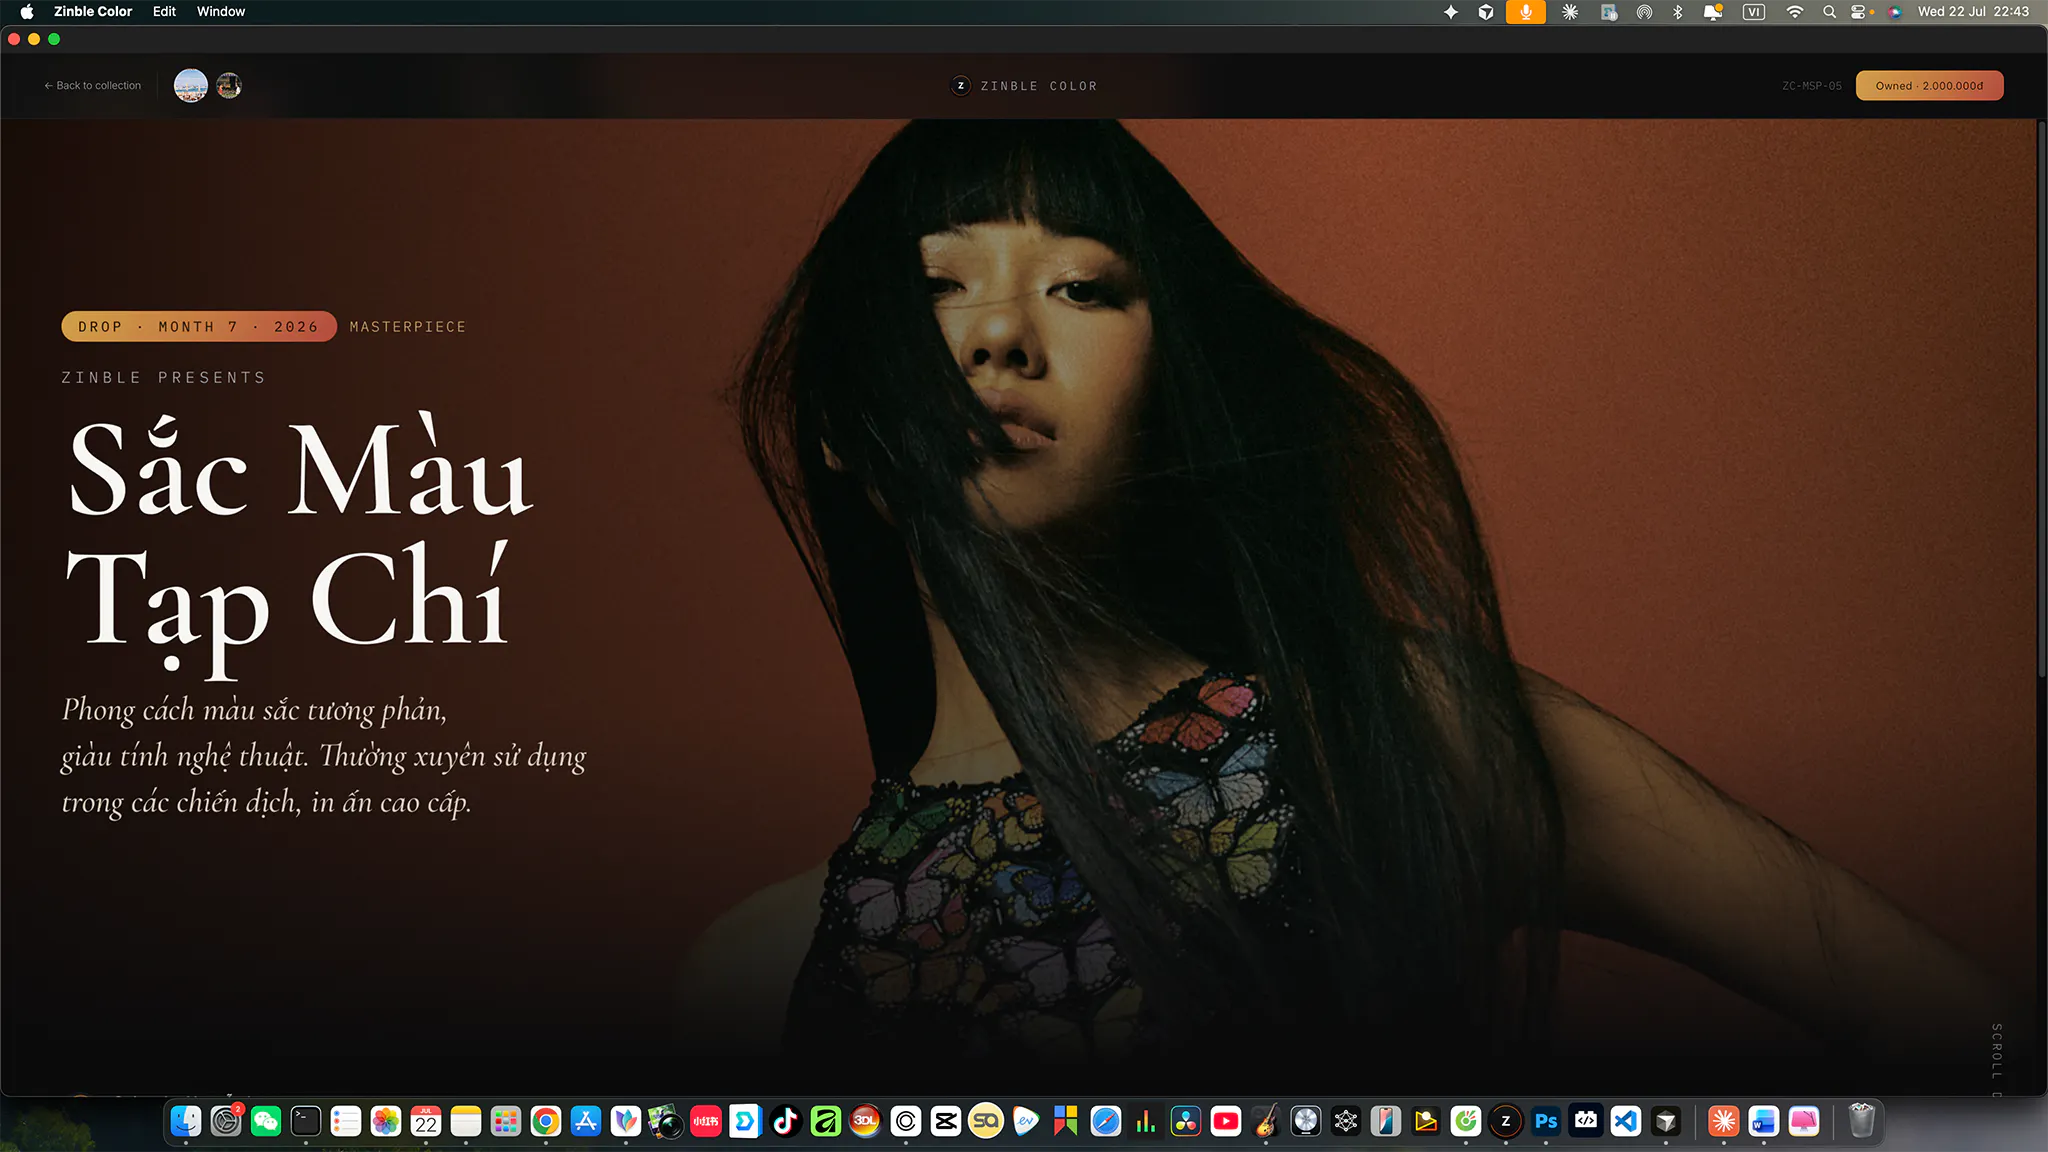Click the DROP MONTH 7 2026 badge
2048x1152 pixels.
[199, 327]
